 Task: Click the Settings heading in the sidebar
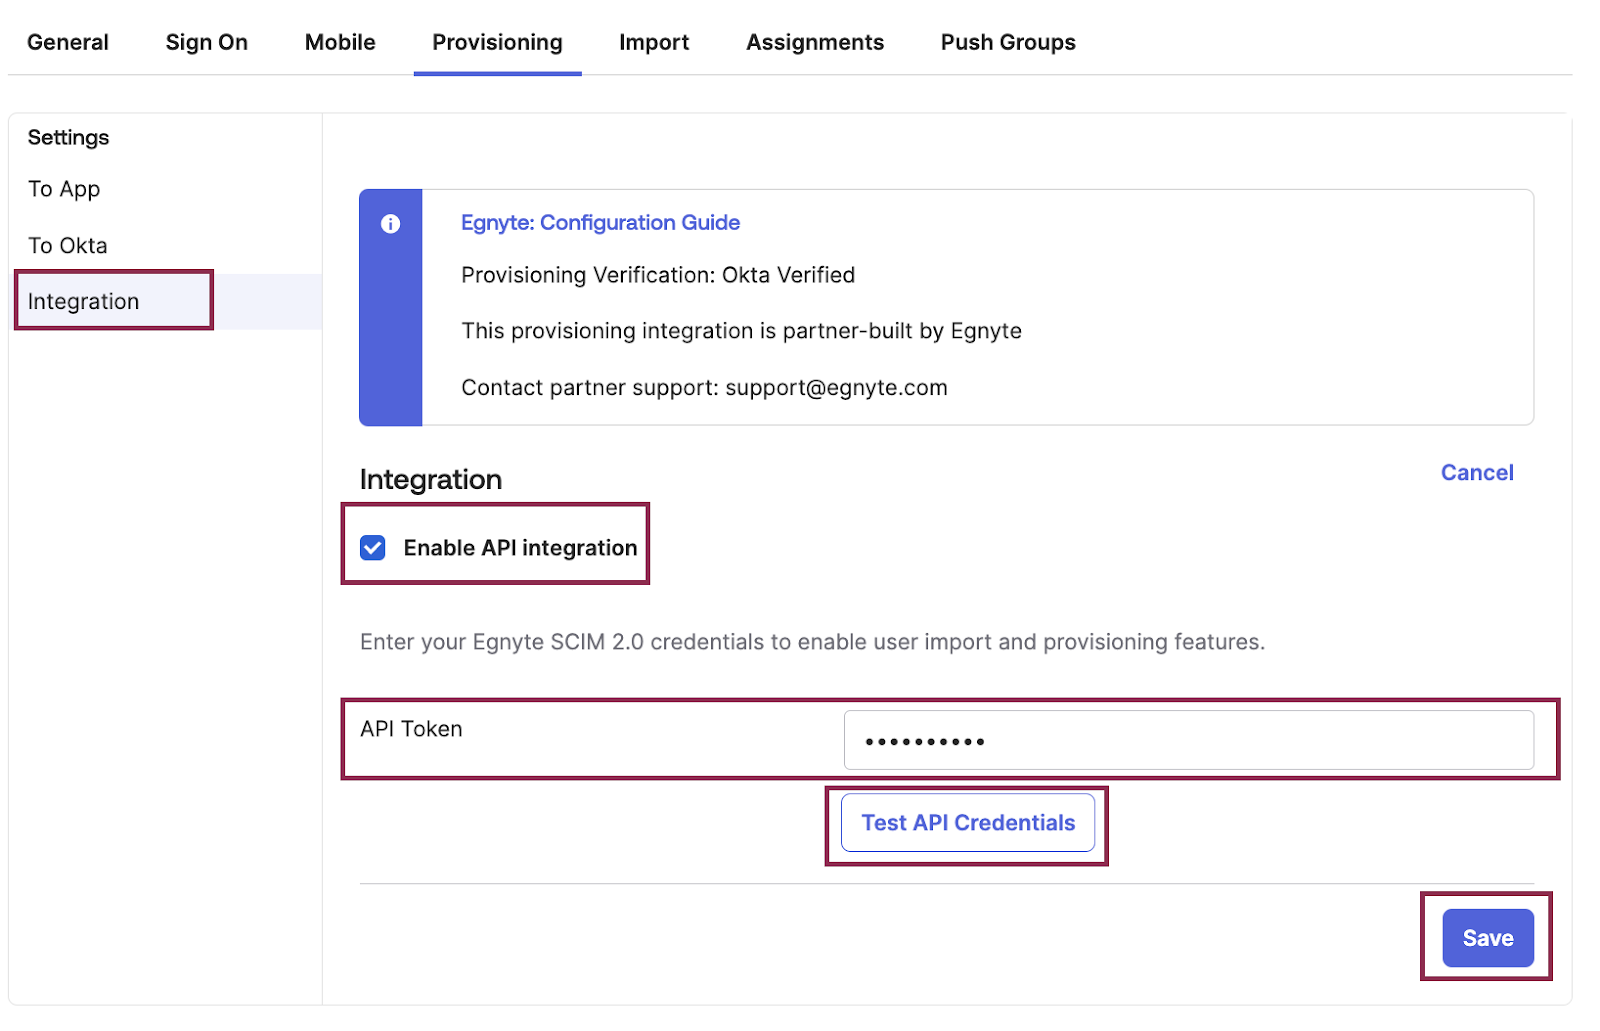pos(67,137)
